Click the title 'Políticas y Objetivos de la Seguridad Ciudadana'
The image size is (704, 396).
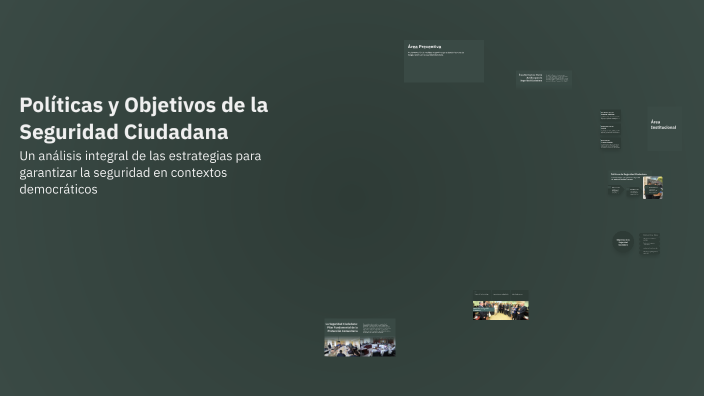pos(144,119)
